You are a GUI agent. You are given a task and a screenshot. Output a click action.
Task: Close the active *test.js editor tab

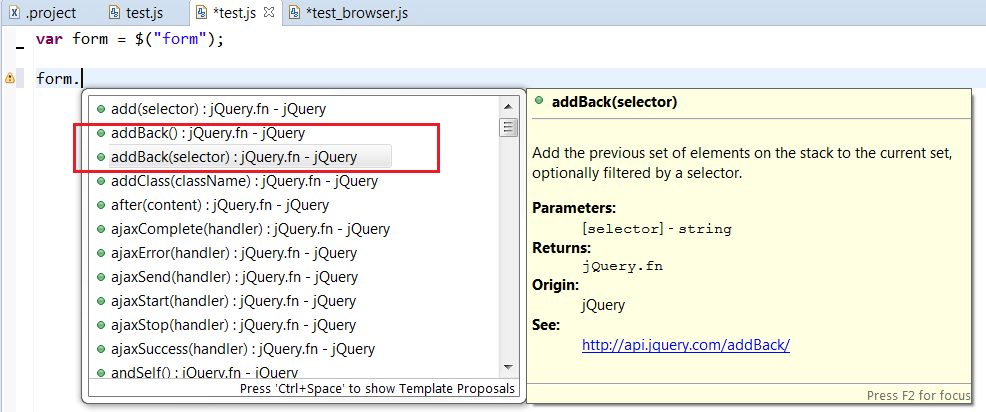click(x=268, y=13)
